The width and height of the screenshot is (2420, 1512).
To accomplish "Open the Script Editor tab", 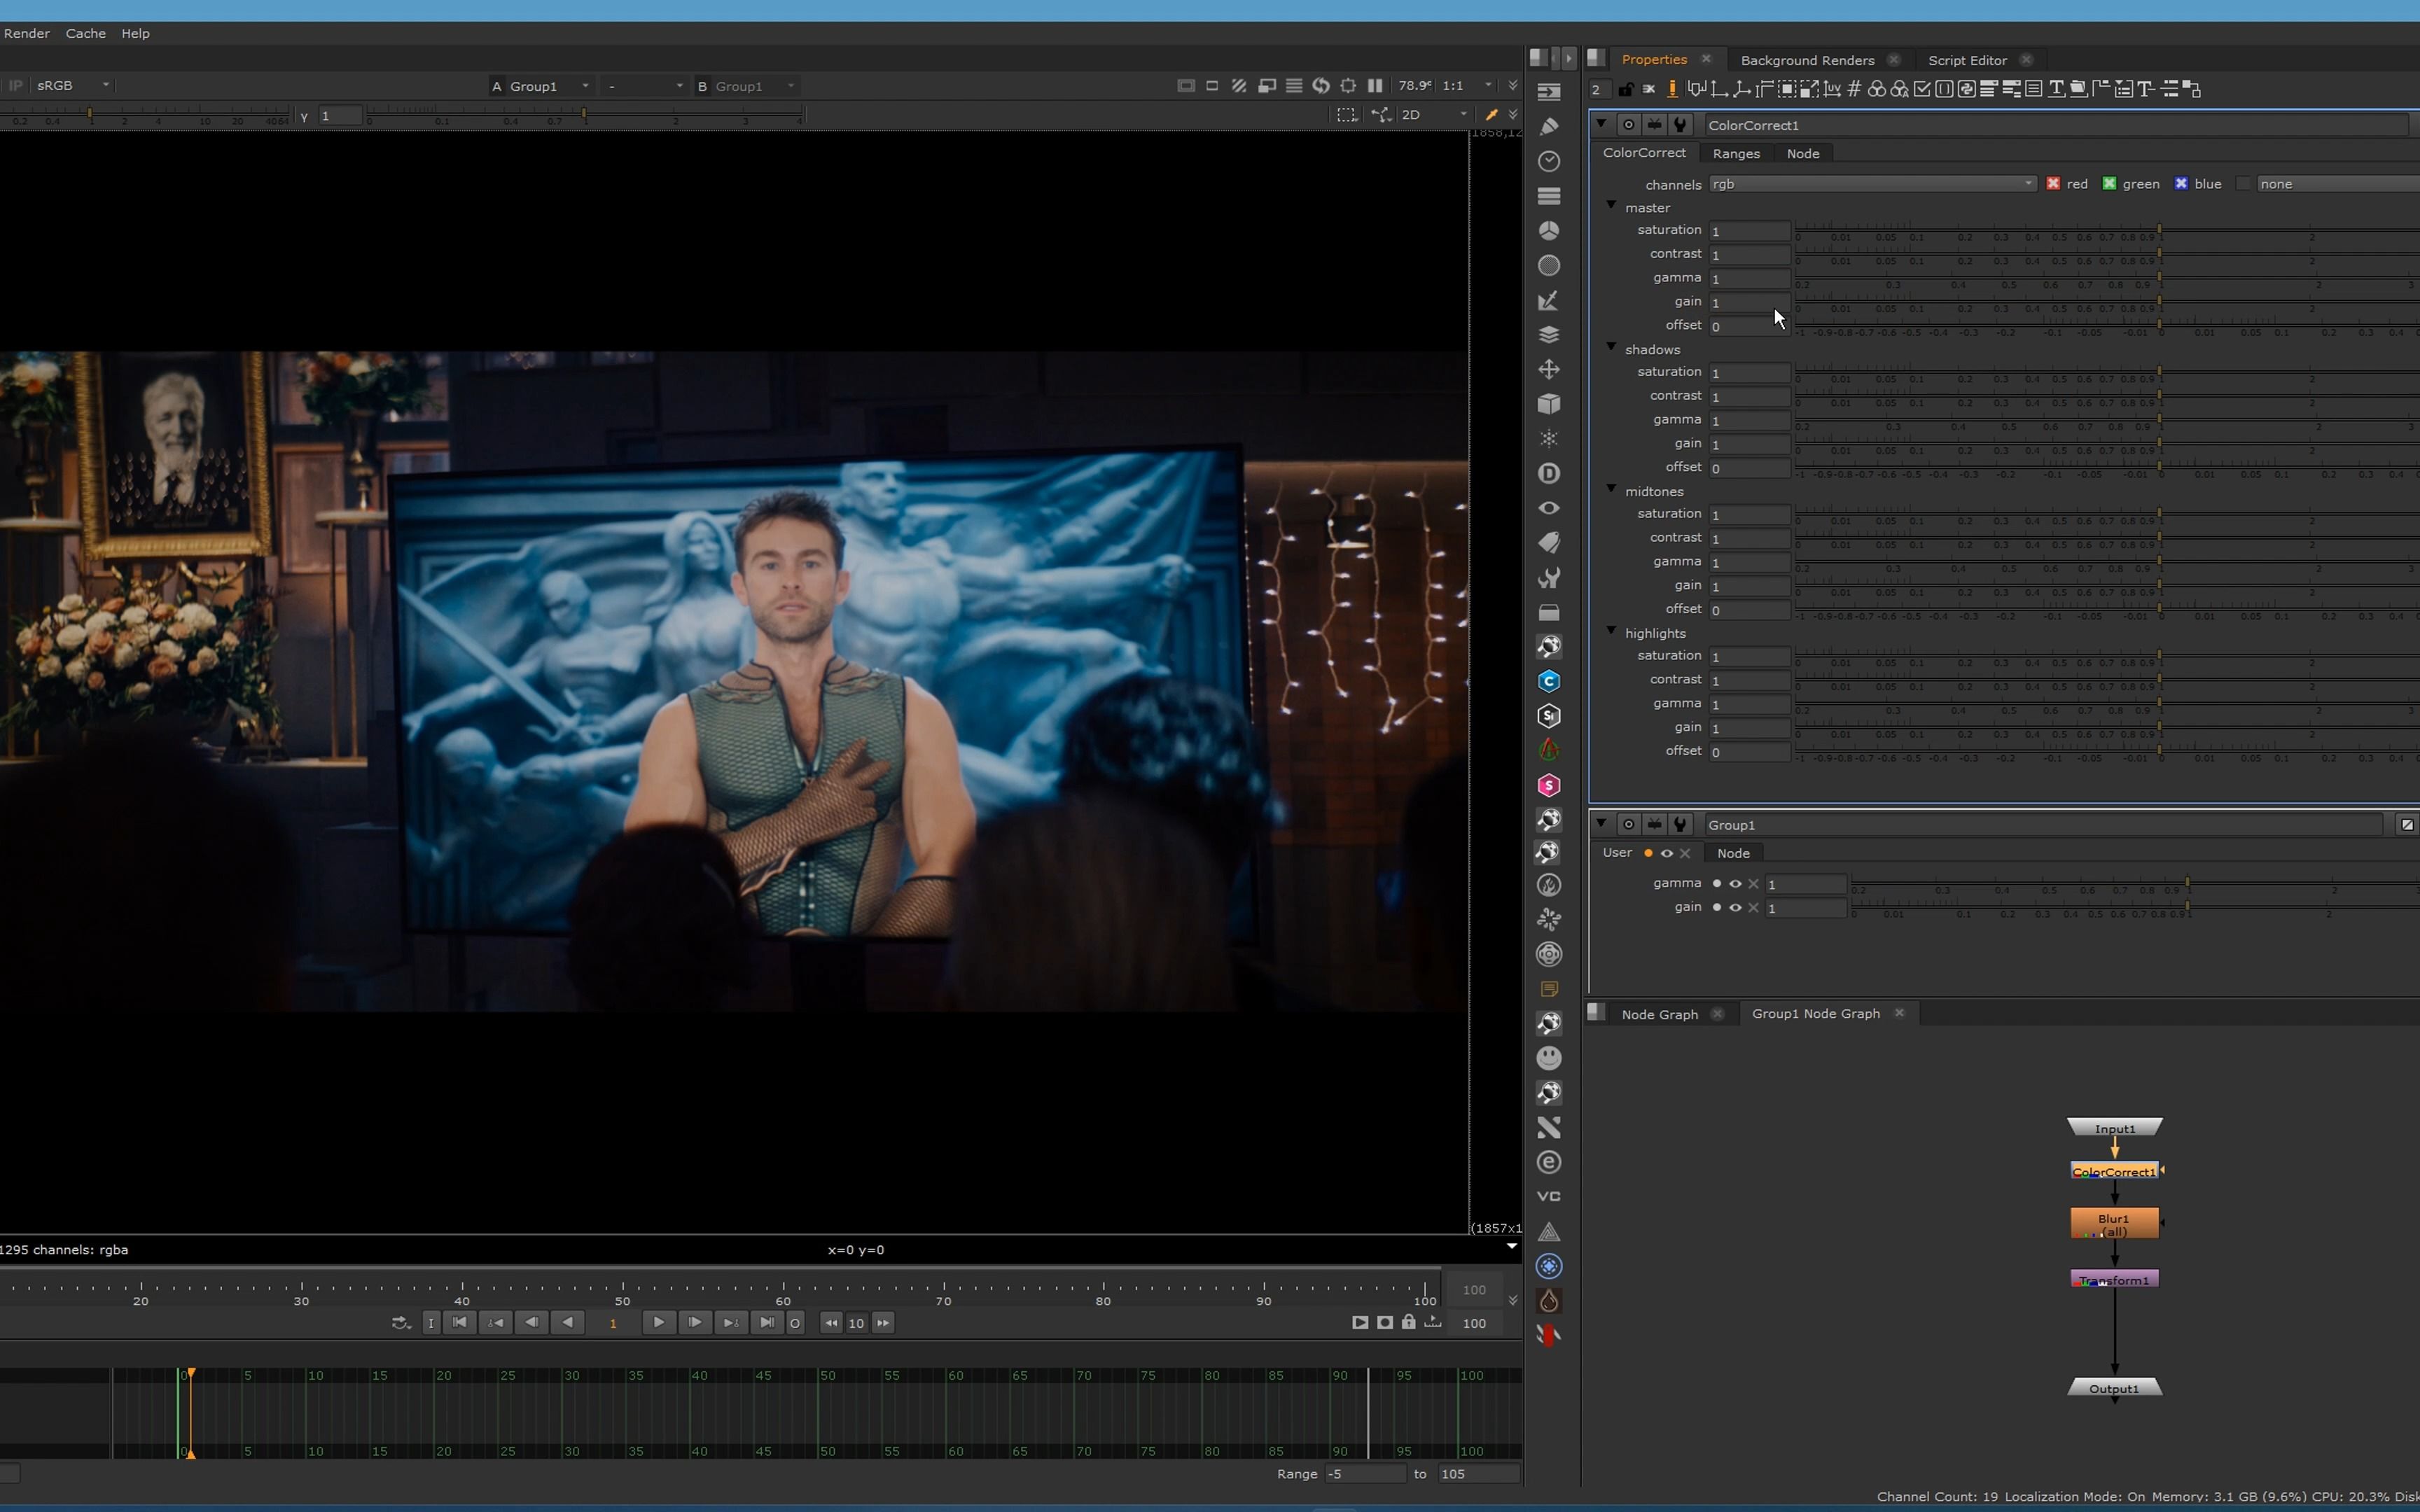I will pyautogui.click(x=1966, y=60).
